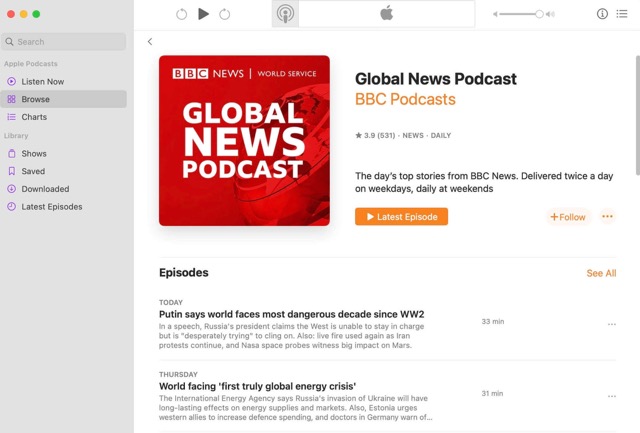Click the back chevron arrow
The image size is (640, 433).
150,42
